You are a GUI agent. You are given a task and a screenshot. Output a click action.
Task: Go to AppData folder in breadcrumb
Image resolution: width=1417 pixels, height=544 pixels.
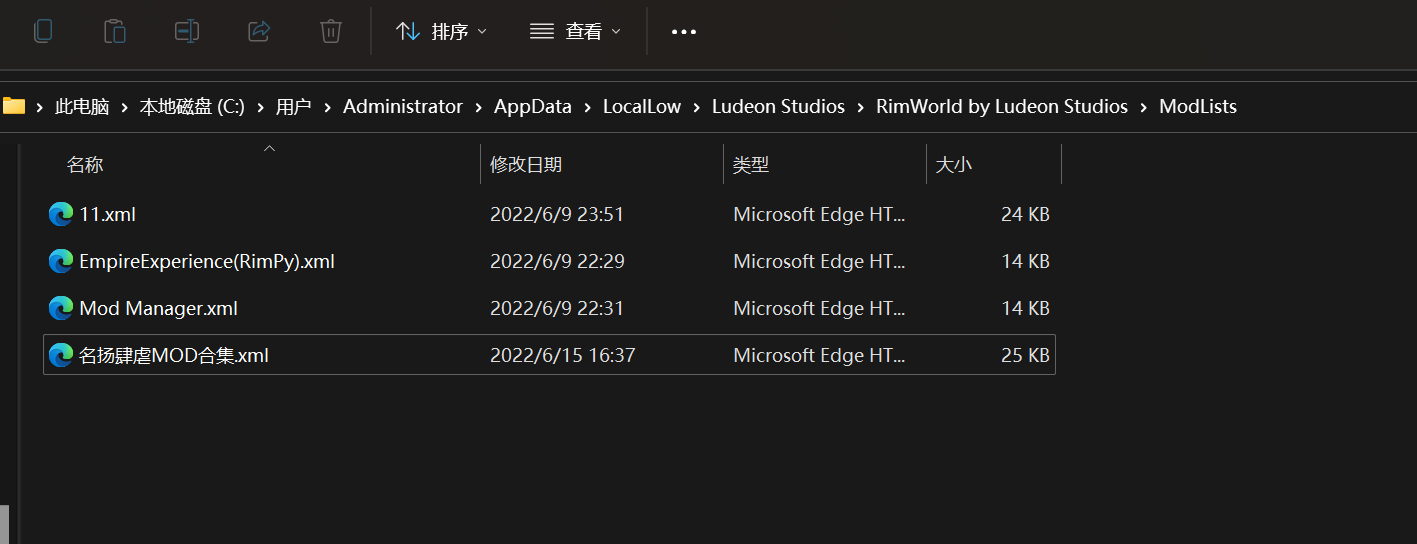pyautogui.click(x=533, y=106)
